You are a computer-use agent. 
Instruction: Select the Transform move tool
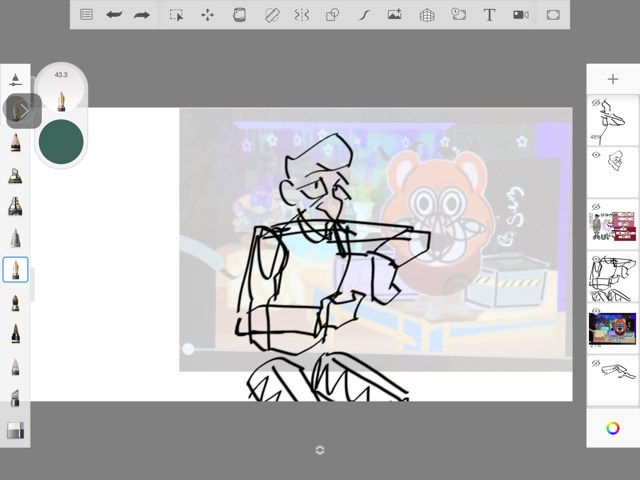[207, 15]
